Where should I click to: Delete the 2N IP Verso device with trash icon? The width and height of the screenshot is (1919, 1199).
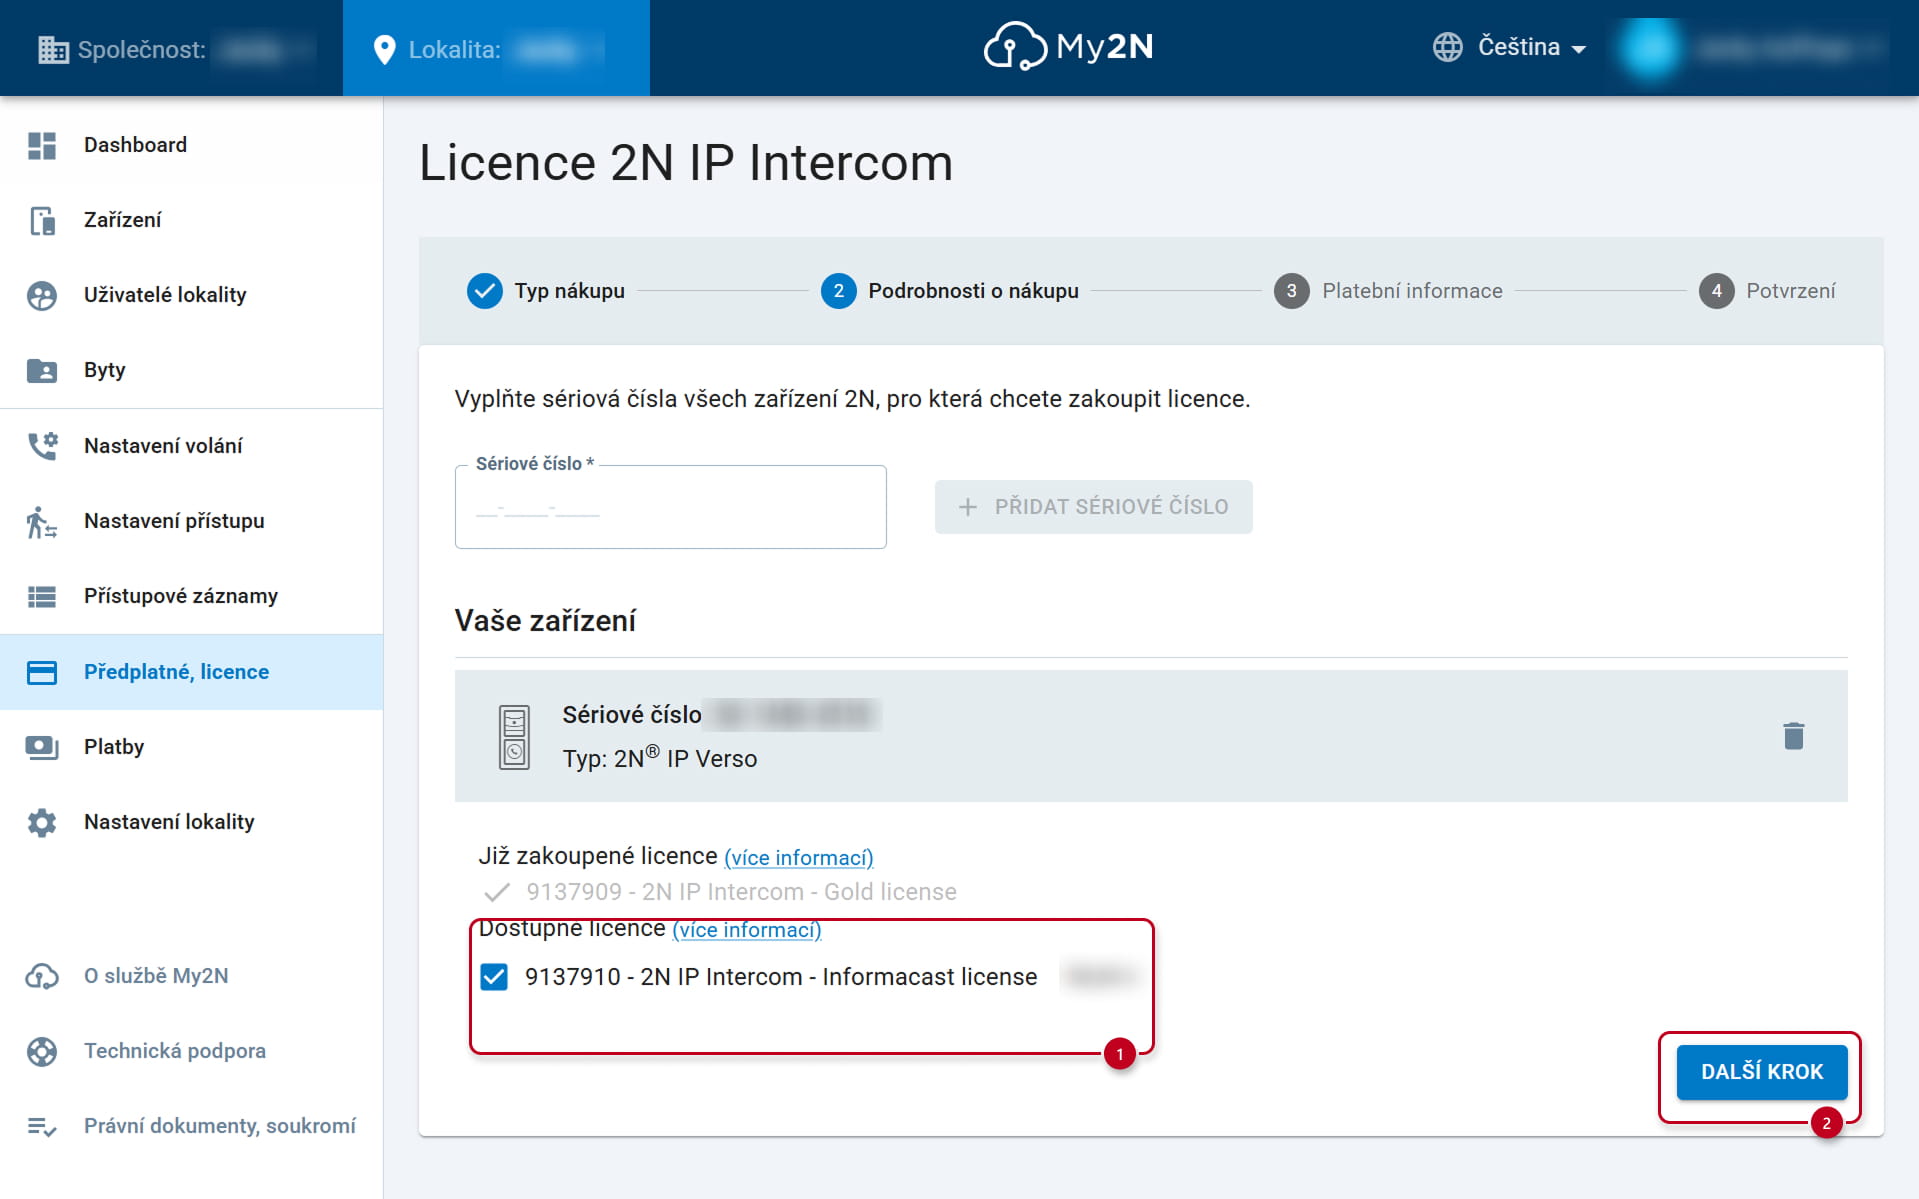pos(1794,736)
